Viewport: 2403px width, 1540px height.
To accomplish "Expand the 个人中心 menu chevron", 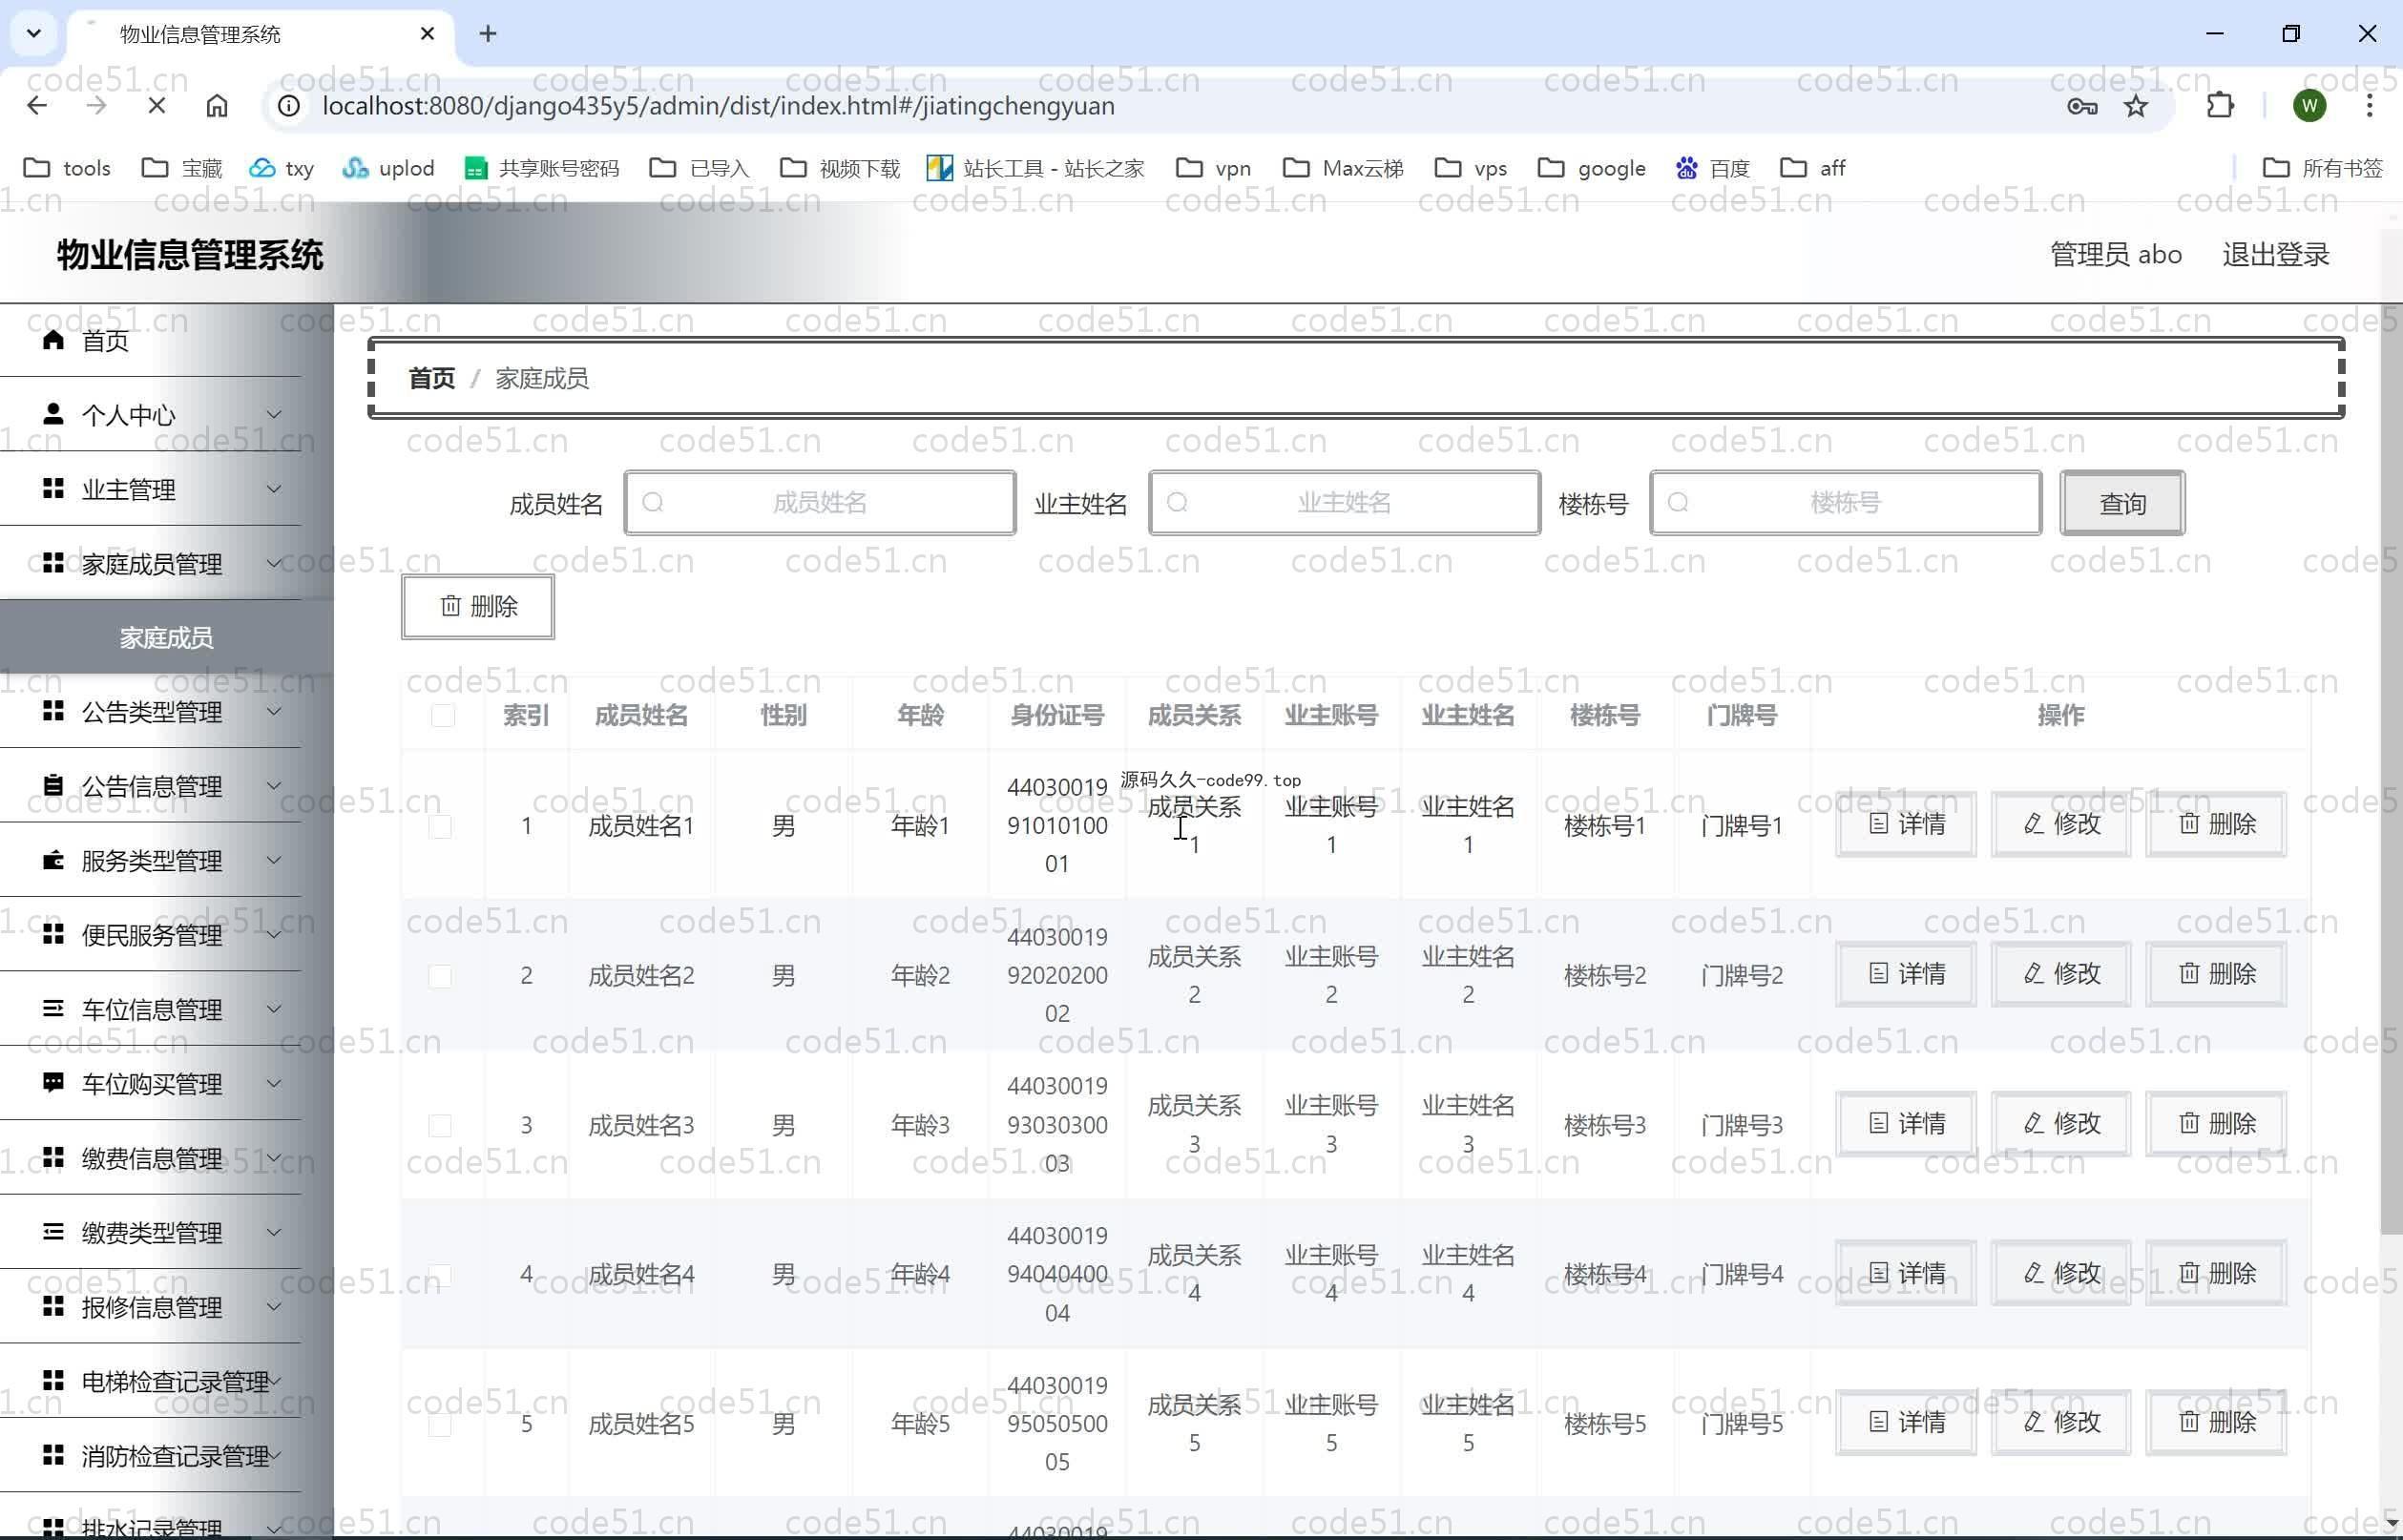I will coord(274,414).
